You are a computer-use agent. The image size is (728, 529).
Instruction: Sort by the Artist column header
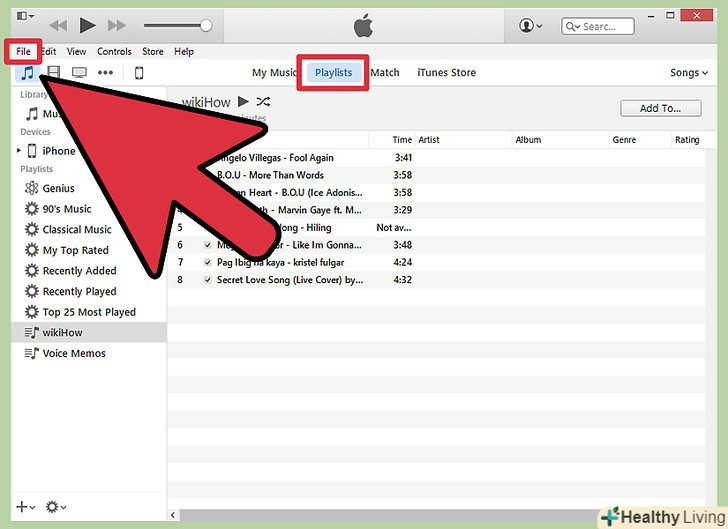(429, 140)
